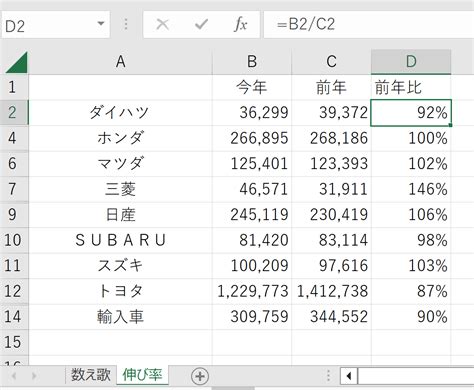Select column B header
The width and height of the screenshot is (474, 390).
tap(252, 62)
